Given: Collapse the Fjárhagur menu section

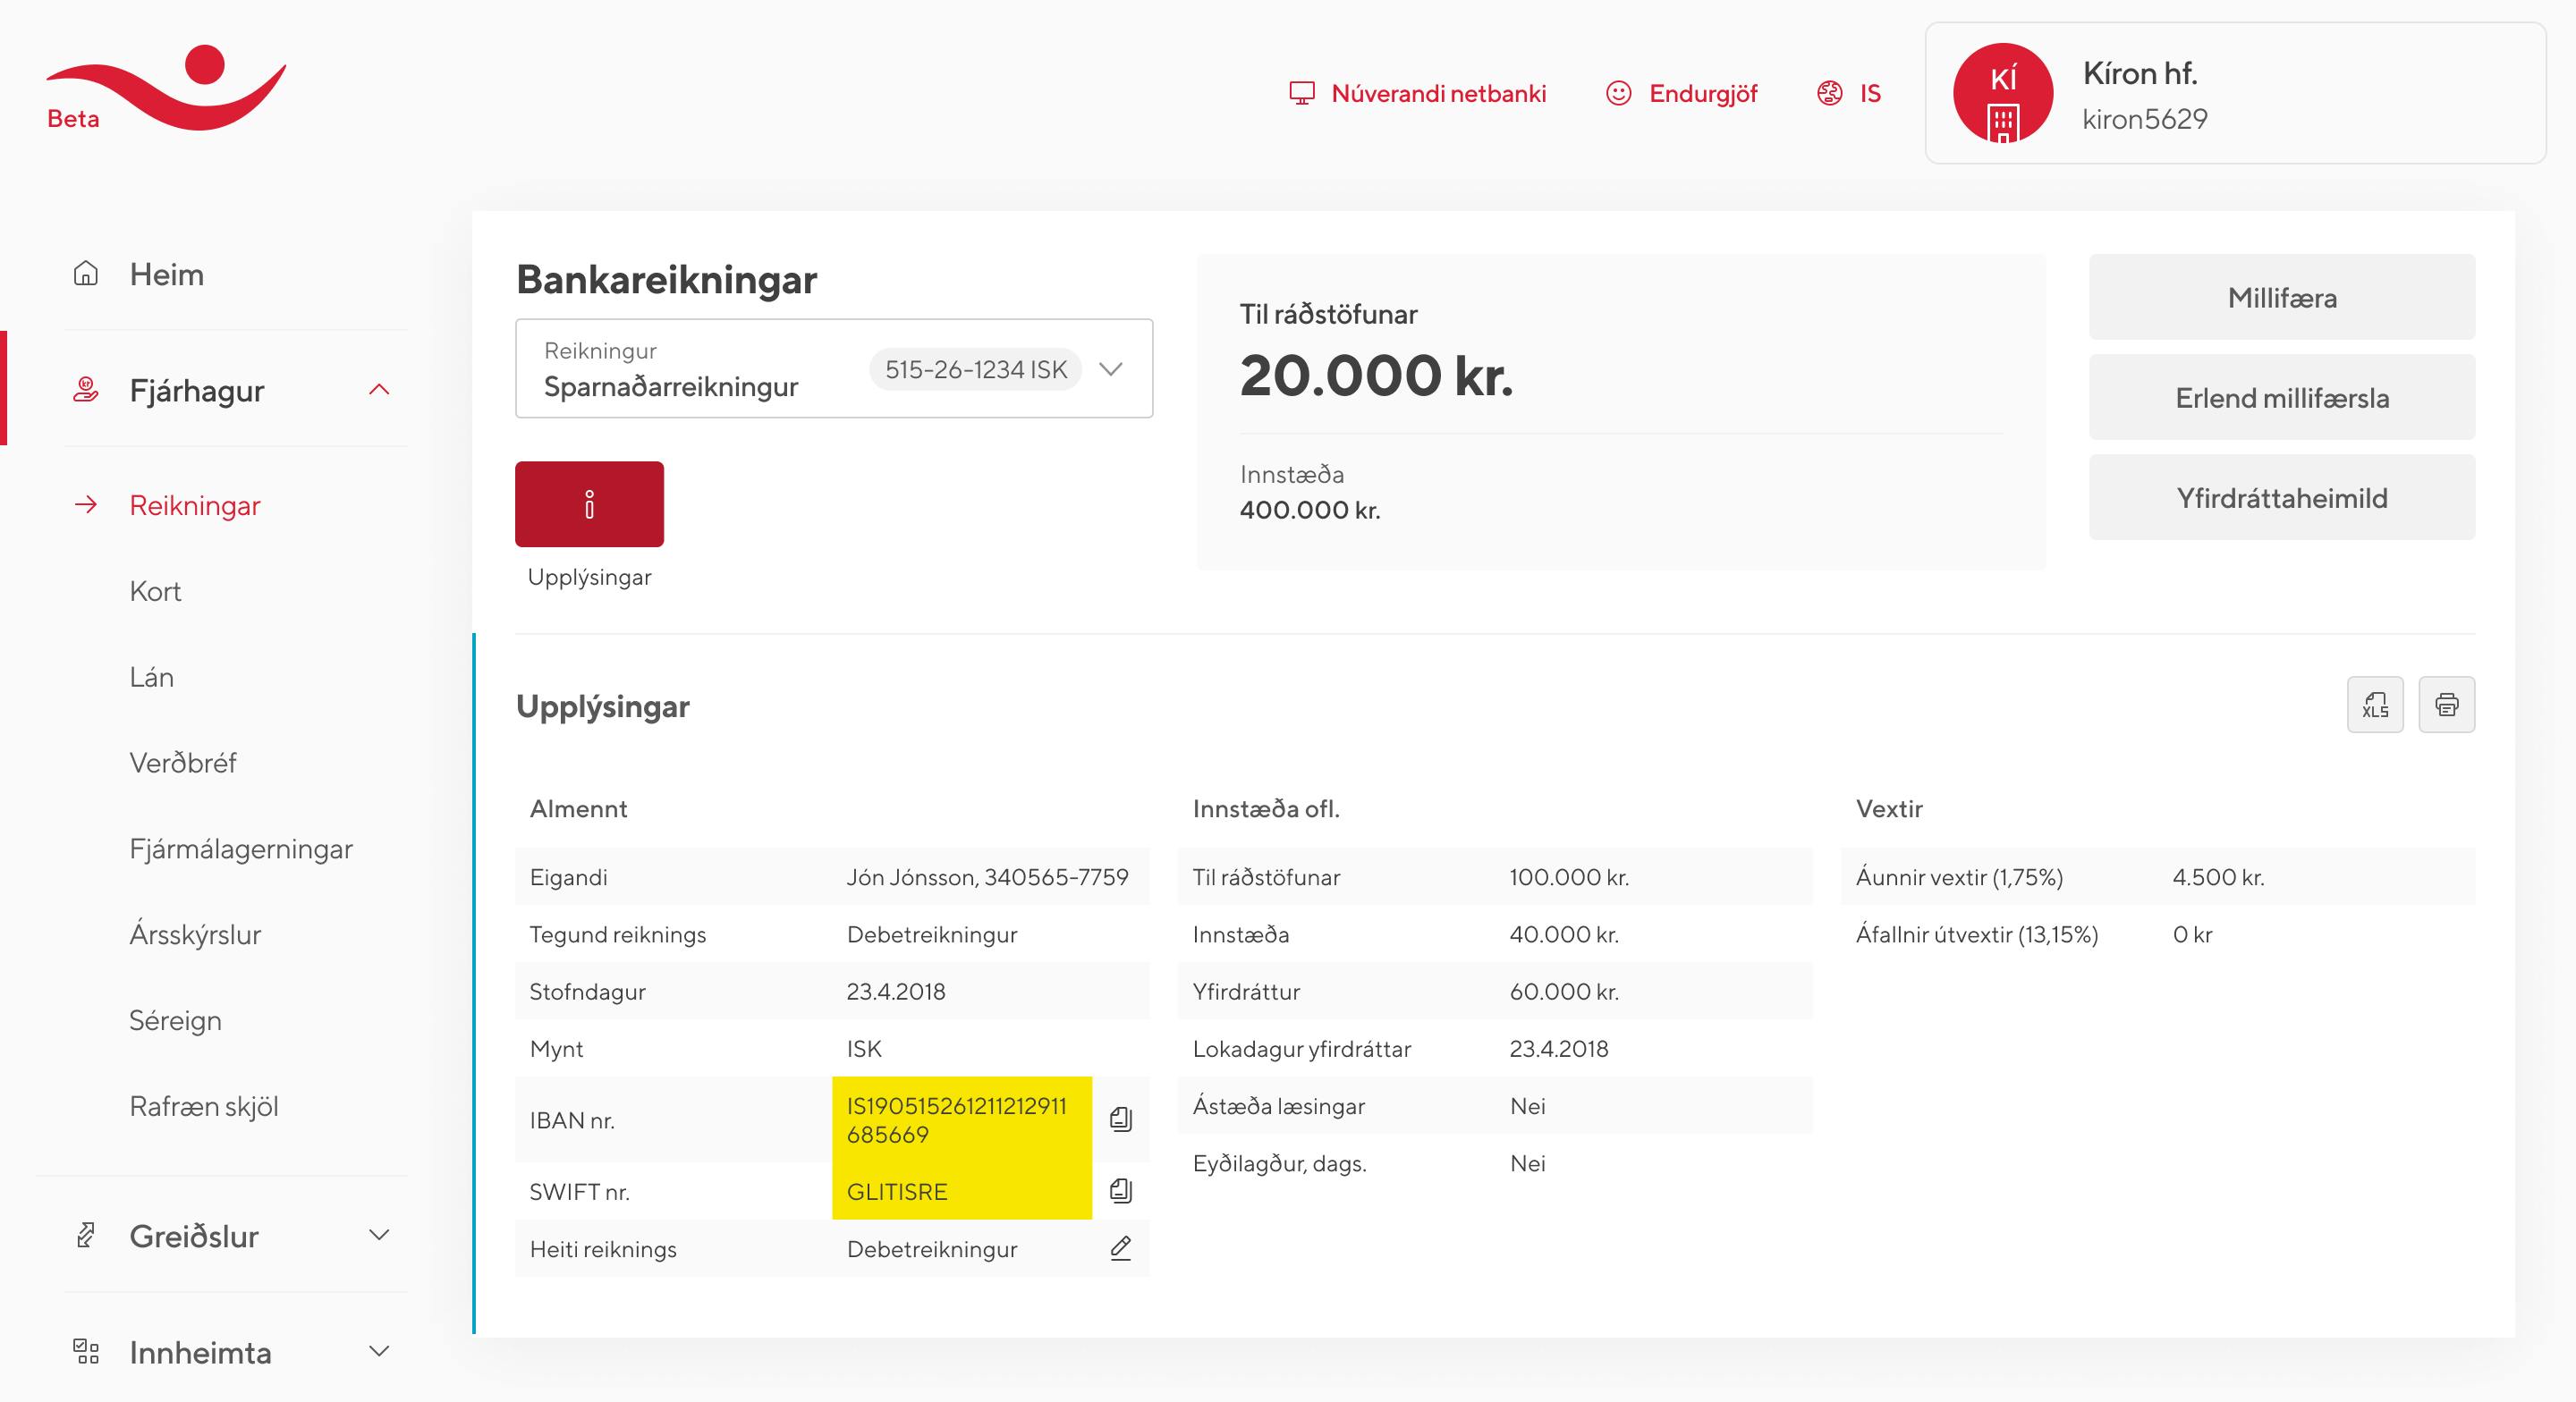Looking at the screenshot, I should [379, 390].
